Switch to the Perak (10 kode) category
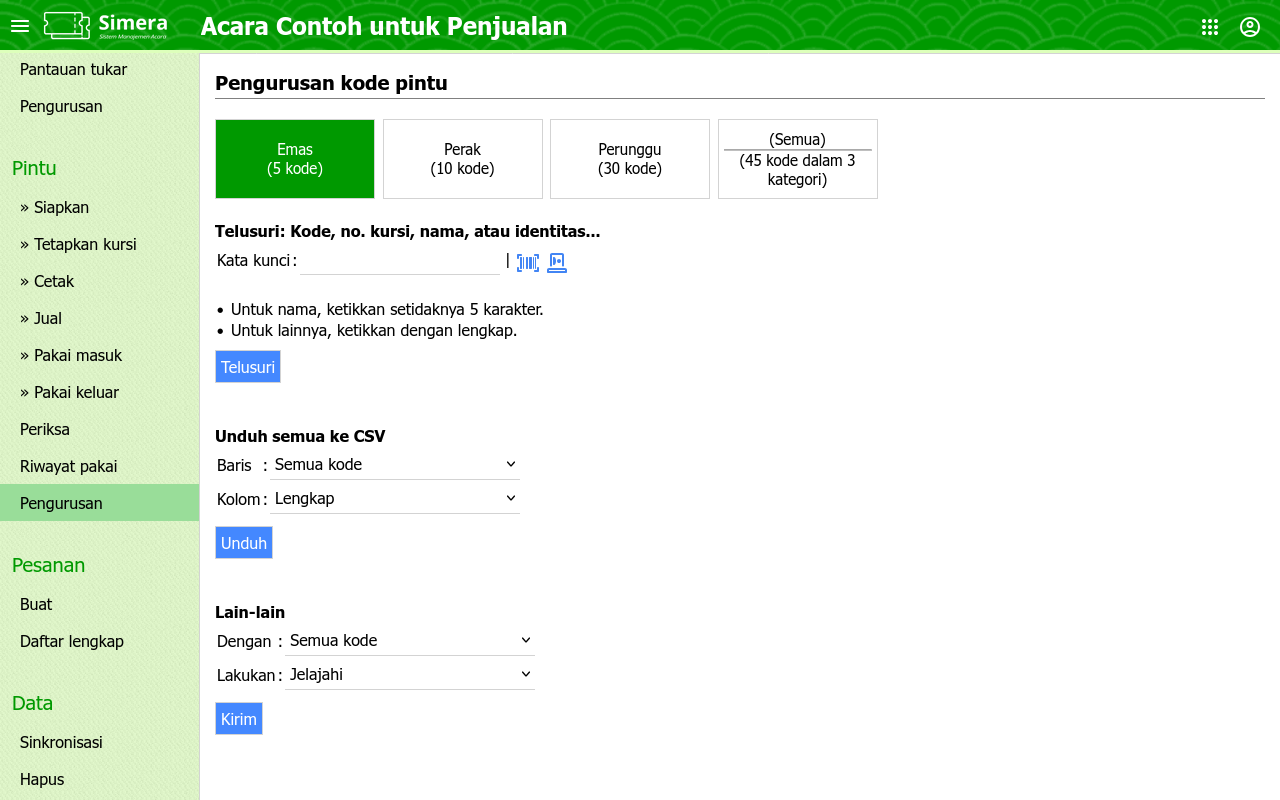The image size is (1280, 800). 463,159
